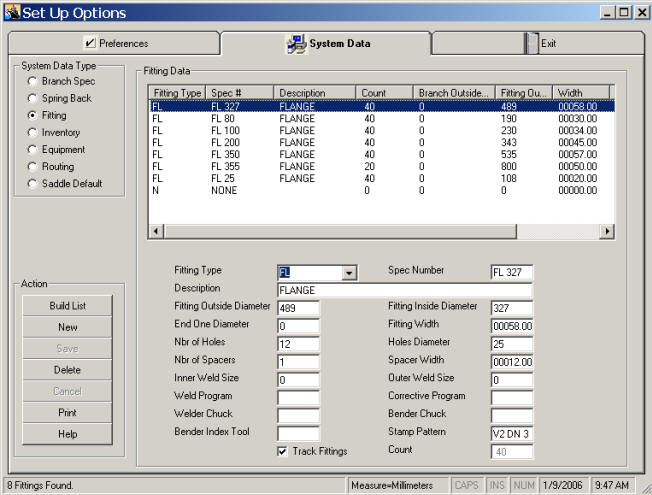Screen dimensions: 652x495
Task: Click the Stamp Pattern field
Action: [512, 434]
